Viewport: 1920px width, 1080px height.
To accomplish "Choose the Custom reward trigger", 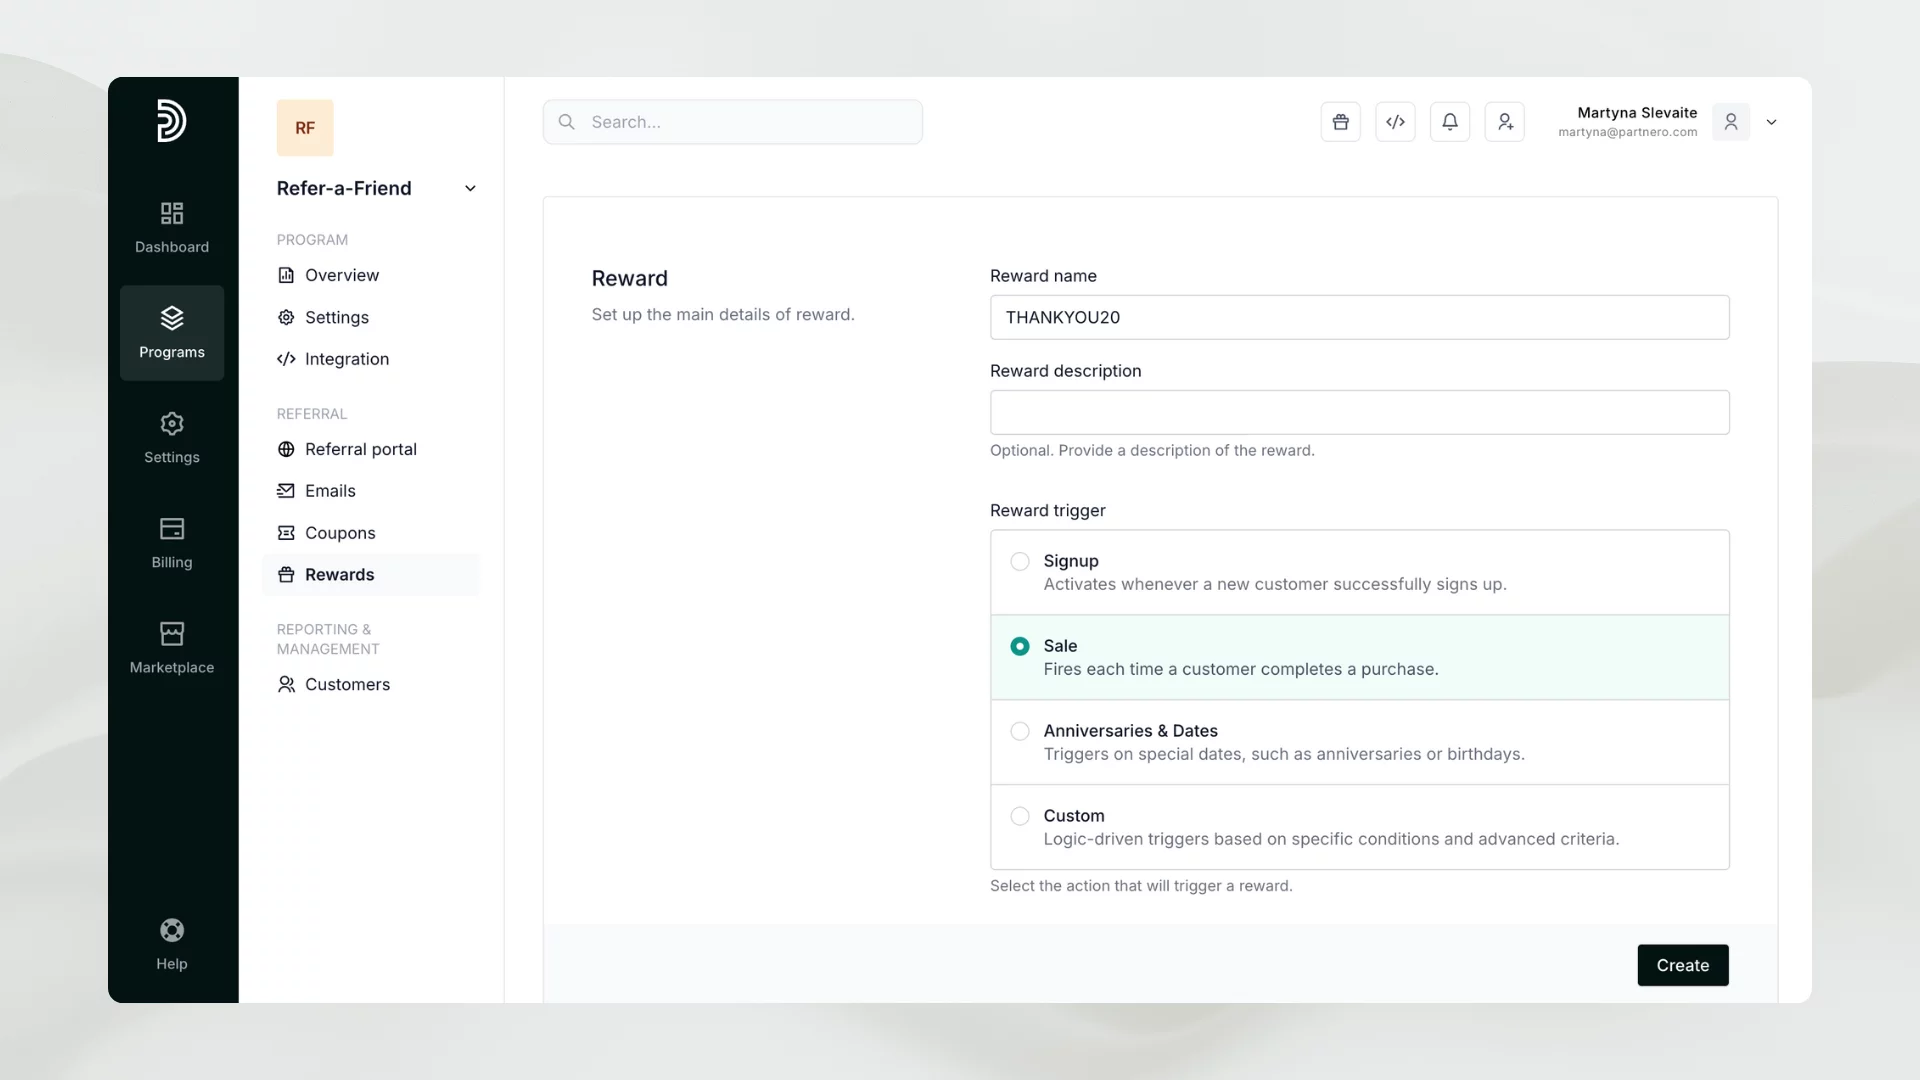I will (x=1019, y=816).
